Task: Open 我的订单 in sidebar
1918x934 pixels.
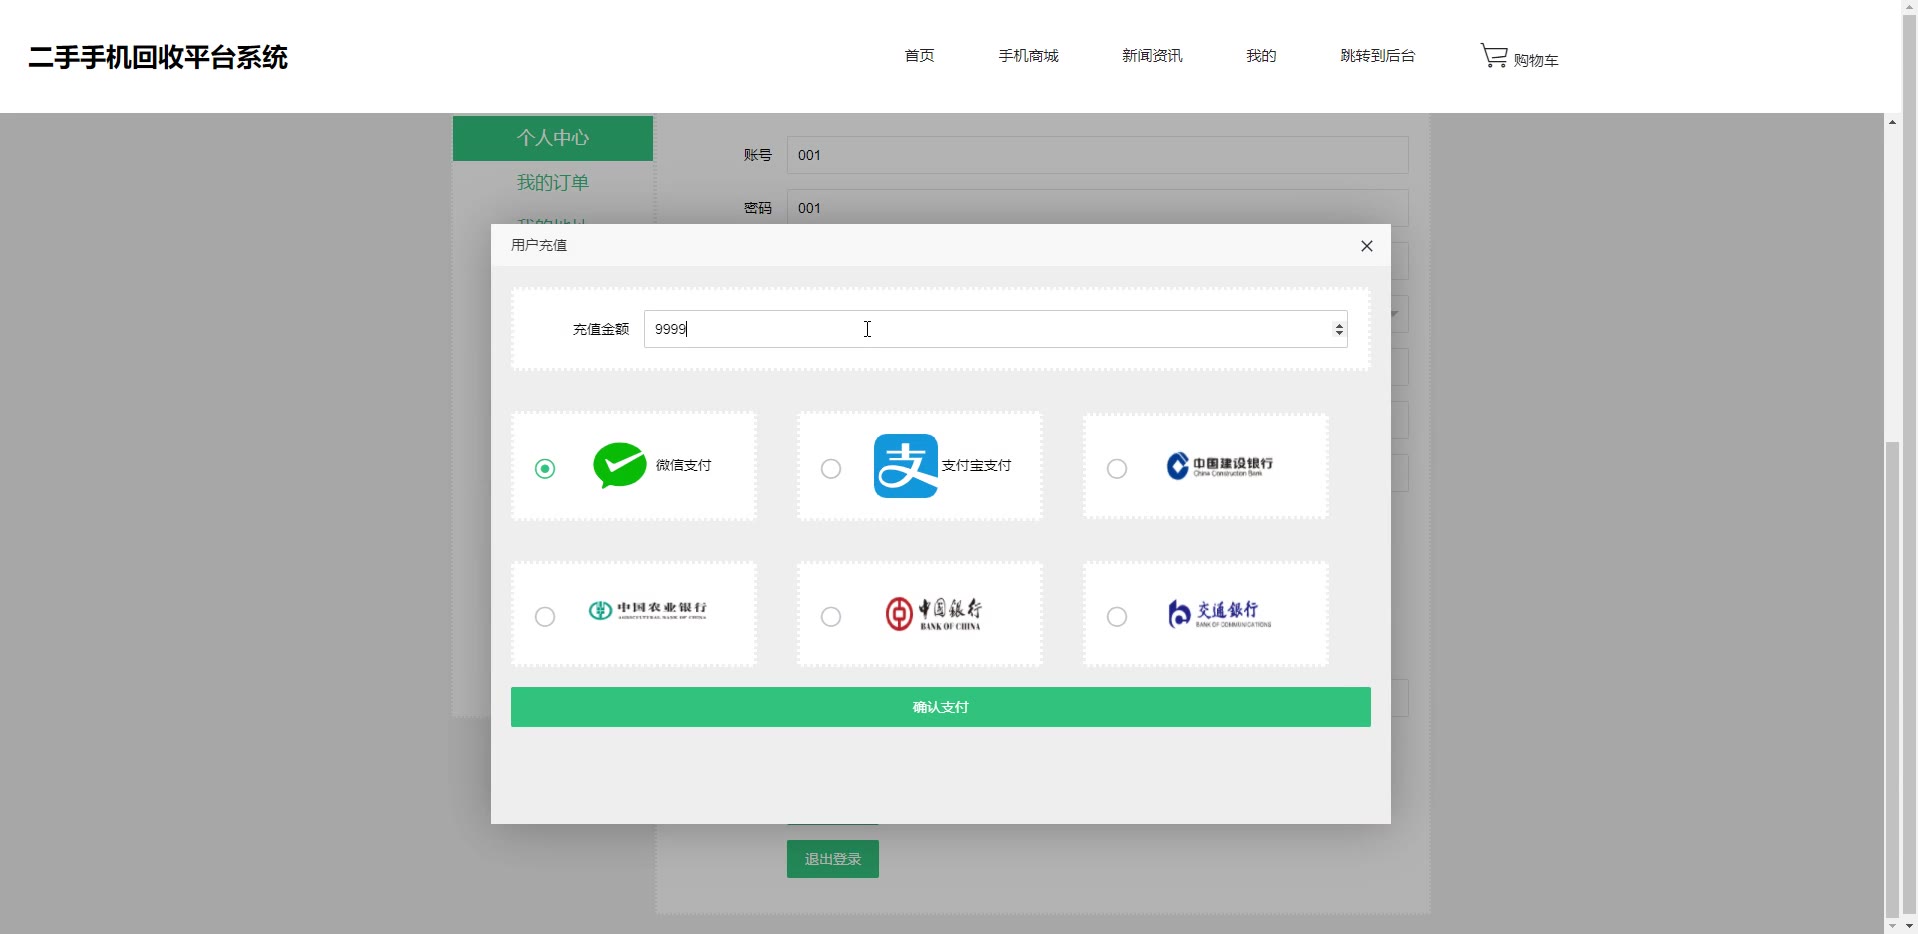Action: (x=553, y=183)
